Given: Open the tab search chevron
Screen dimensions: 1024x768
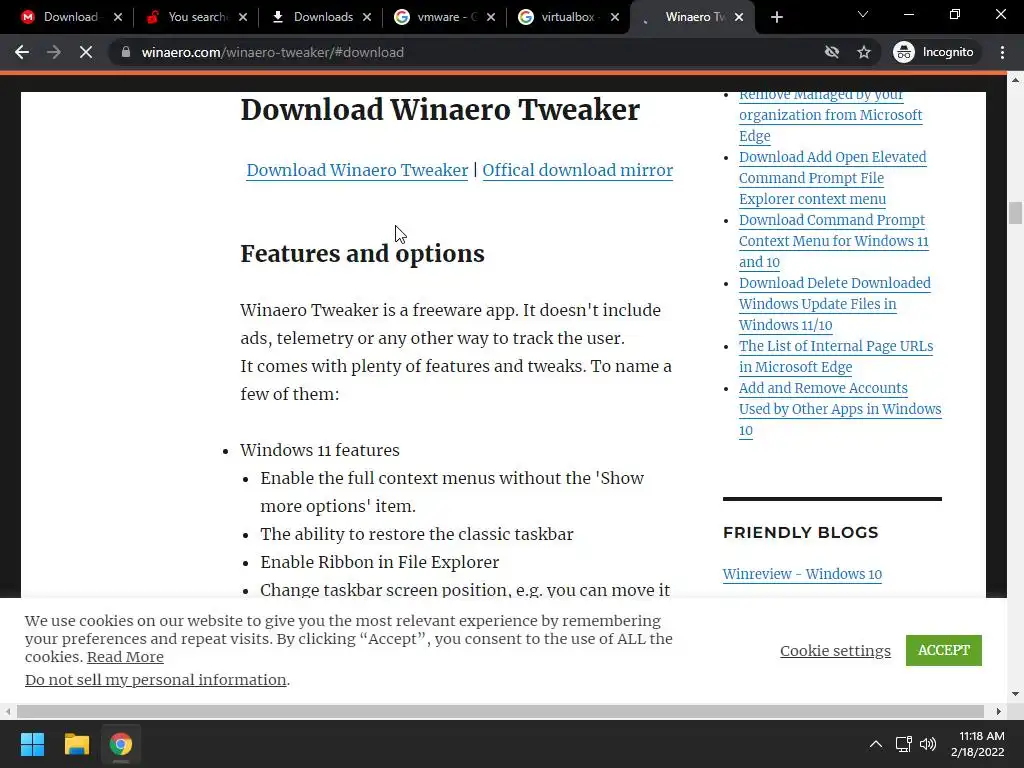Looking at the screenshot, I should point(863,14).
